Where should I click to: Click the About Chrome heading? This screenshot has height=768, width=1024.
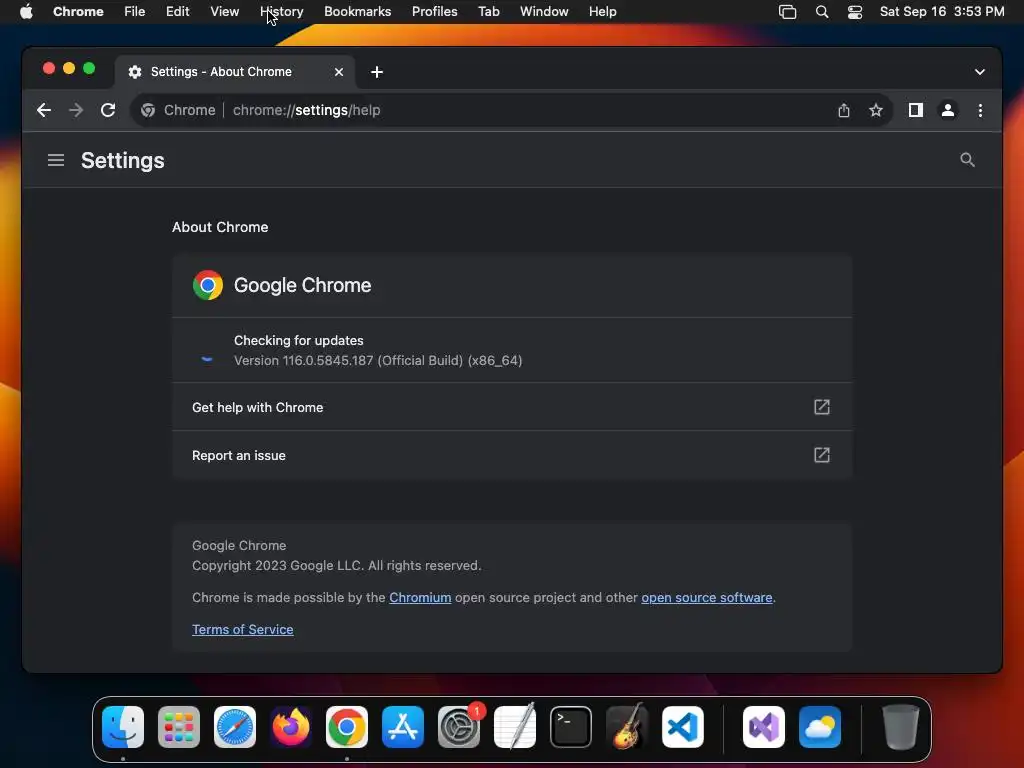point(220,227)
